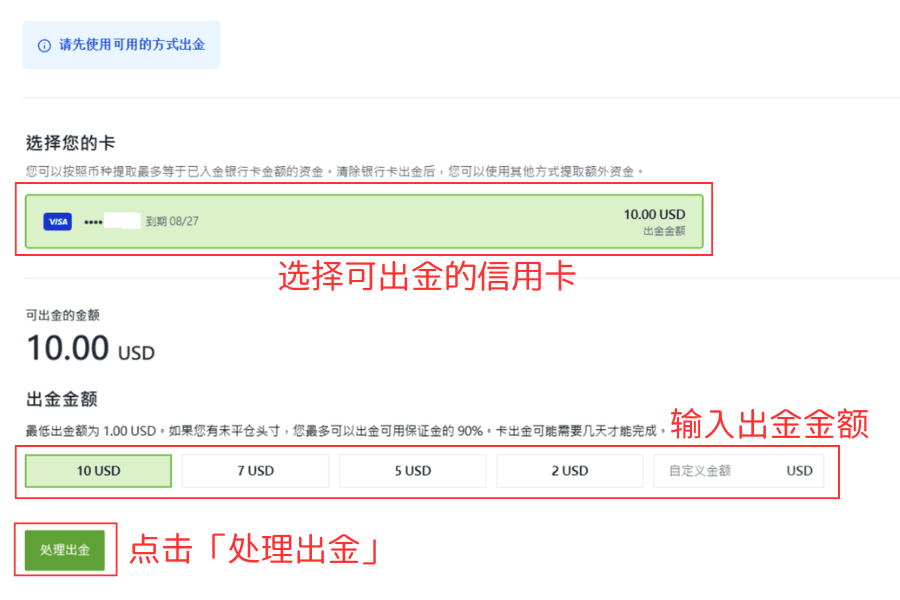Select the 2 USD withdrawal amount option
The height and width of the screenshot is (600, 900).
click(569, 470)
